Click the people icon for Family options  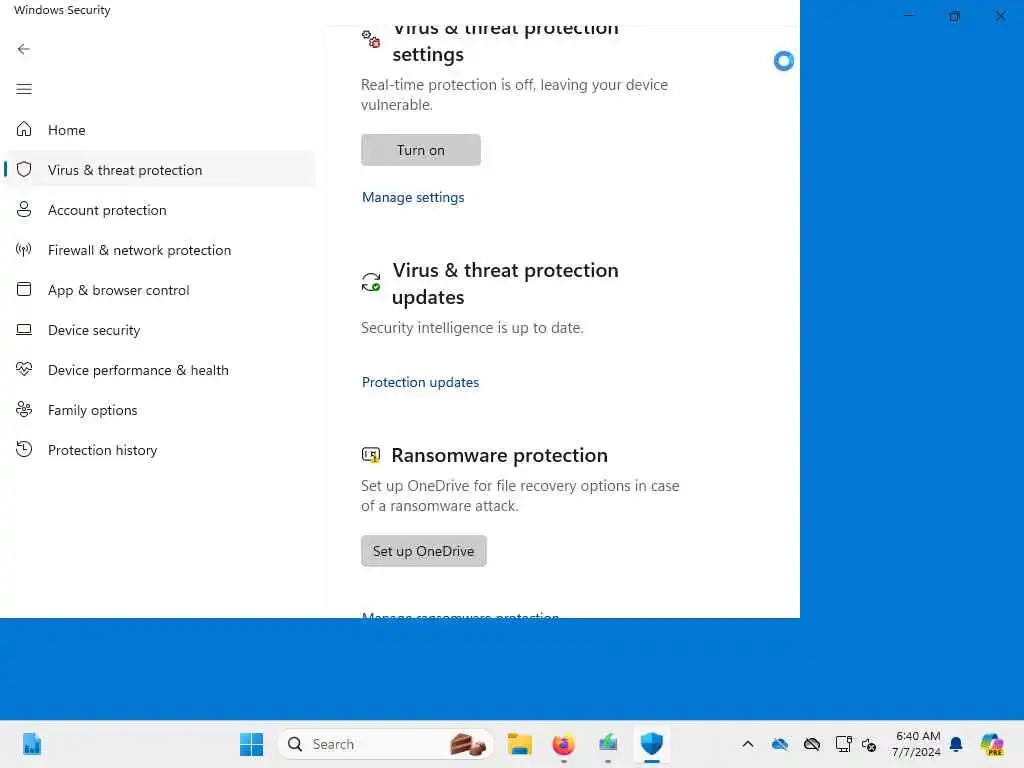click(x=24, y=409)
